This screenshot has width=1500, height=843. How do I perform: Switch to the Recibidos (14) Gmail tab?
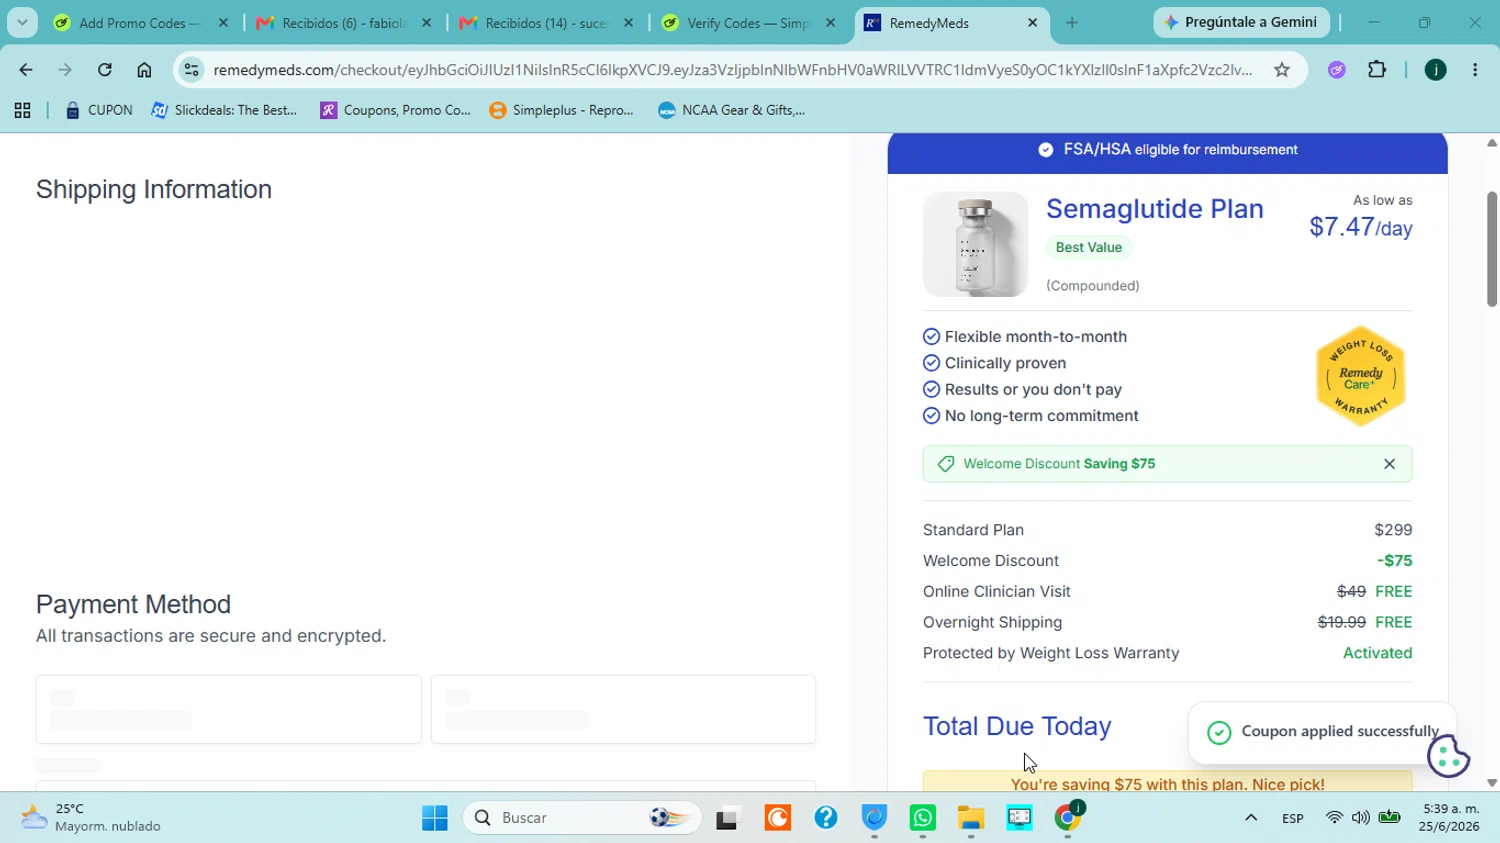[x=546, y=22]
